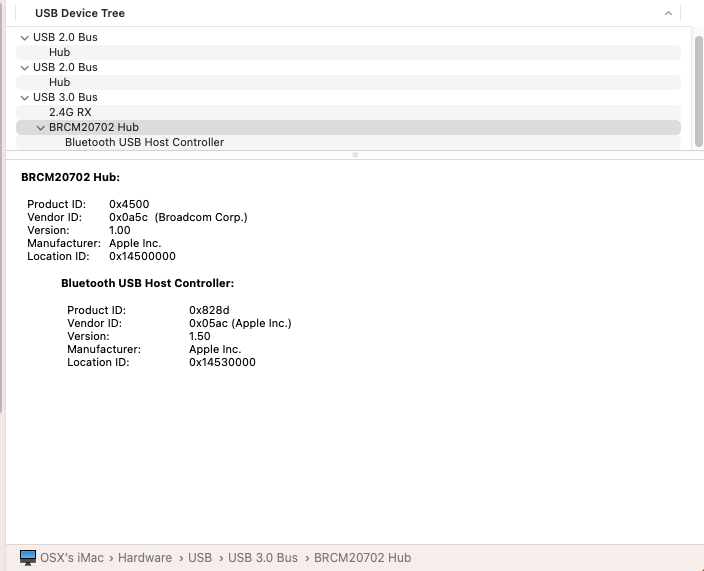The width and height of the screenshot is (704, 571).
Task: Click the USB Device Tree column header
Action: coord(348,13)
